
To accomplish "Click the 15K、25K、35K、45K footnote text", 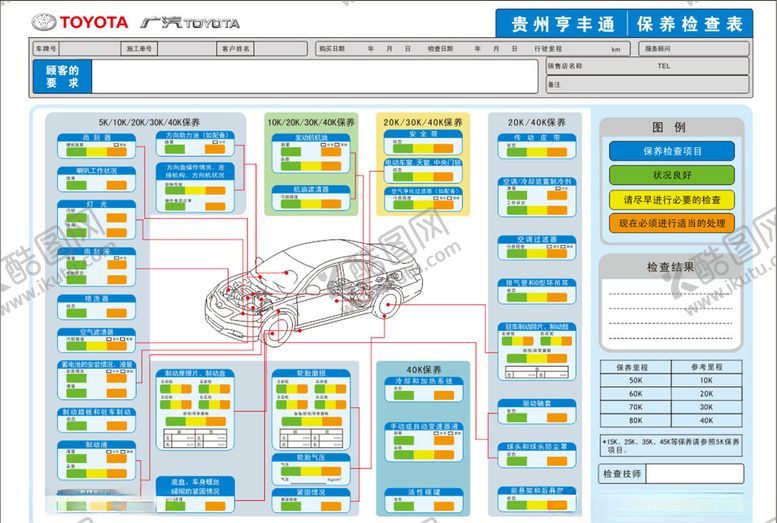I will point(671,445).
